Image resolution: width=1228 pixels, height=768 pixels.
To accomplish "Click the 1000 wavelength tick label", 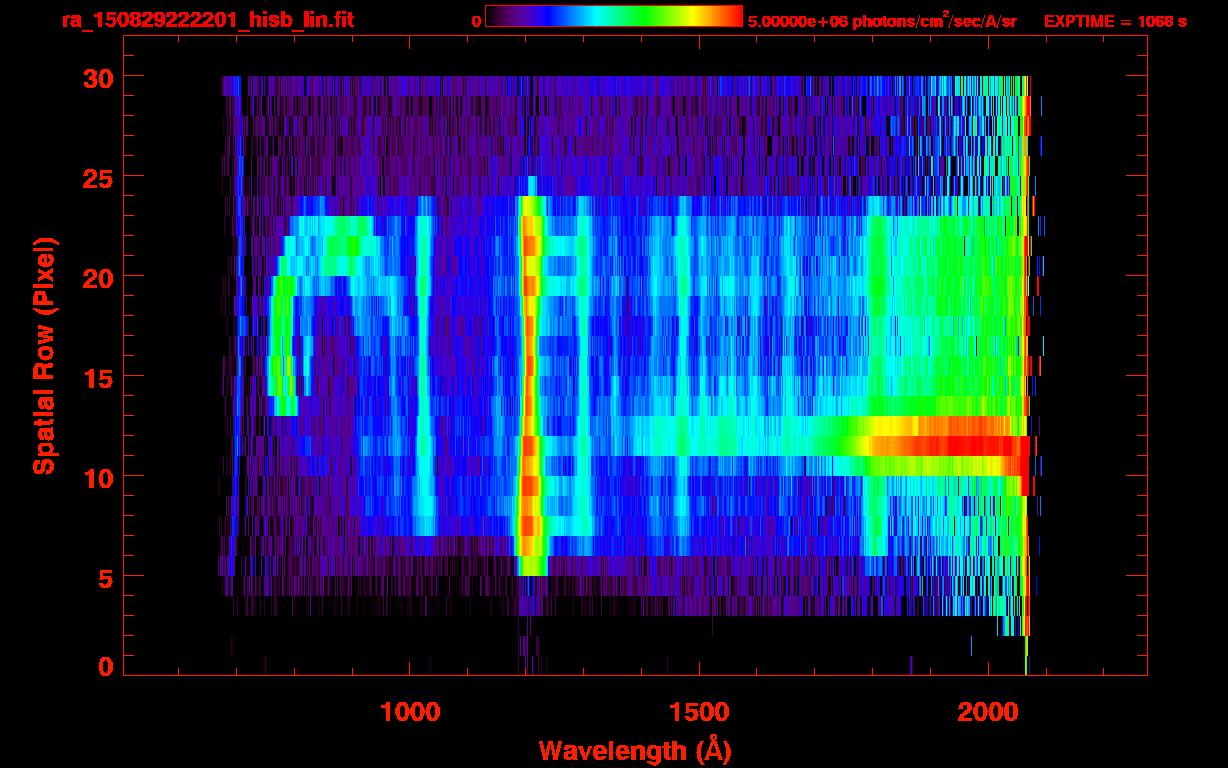I will tap(411, 712).
